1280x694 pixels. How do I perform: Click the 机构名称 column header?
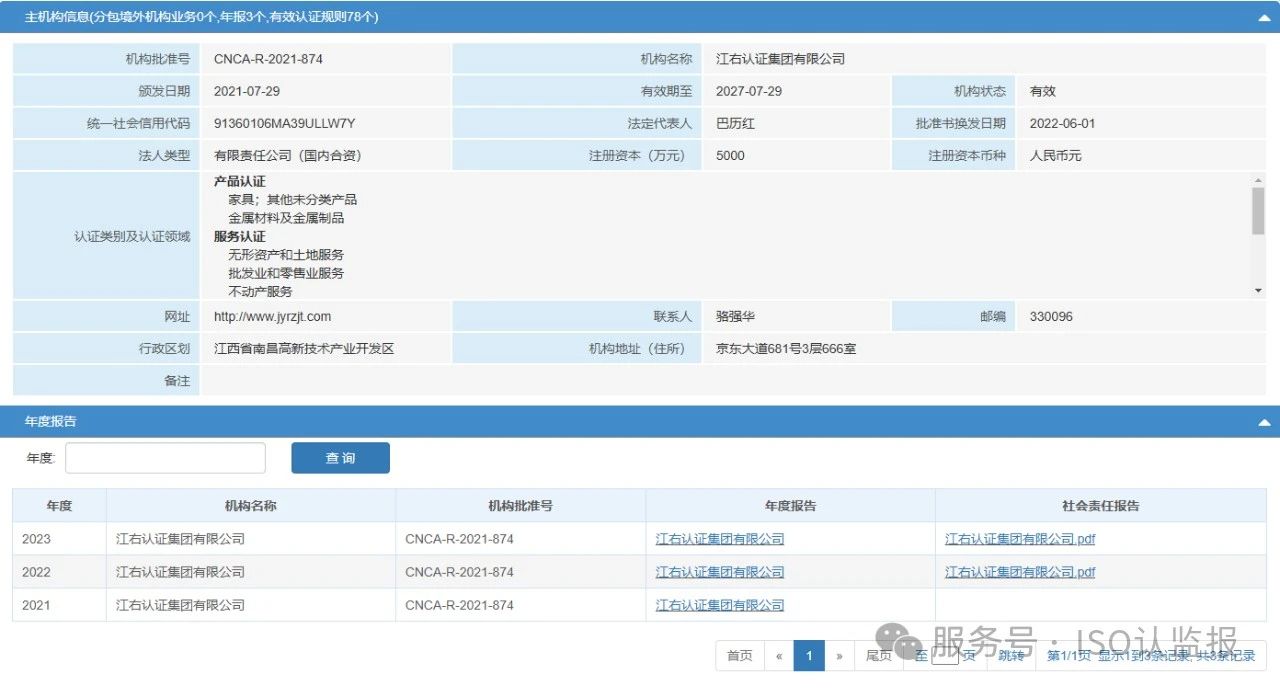click(x=251, y=506)
